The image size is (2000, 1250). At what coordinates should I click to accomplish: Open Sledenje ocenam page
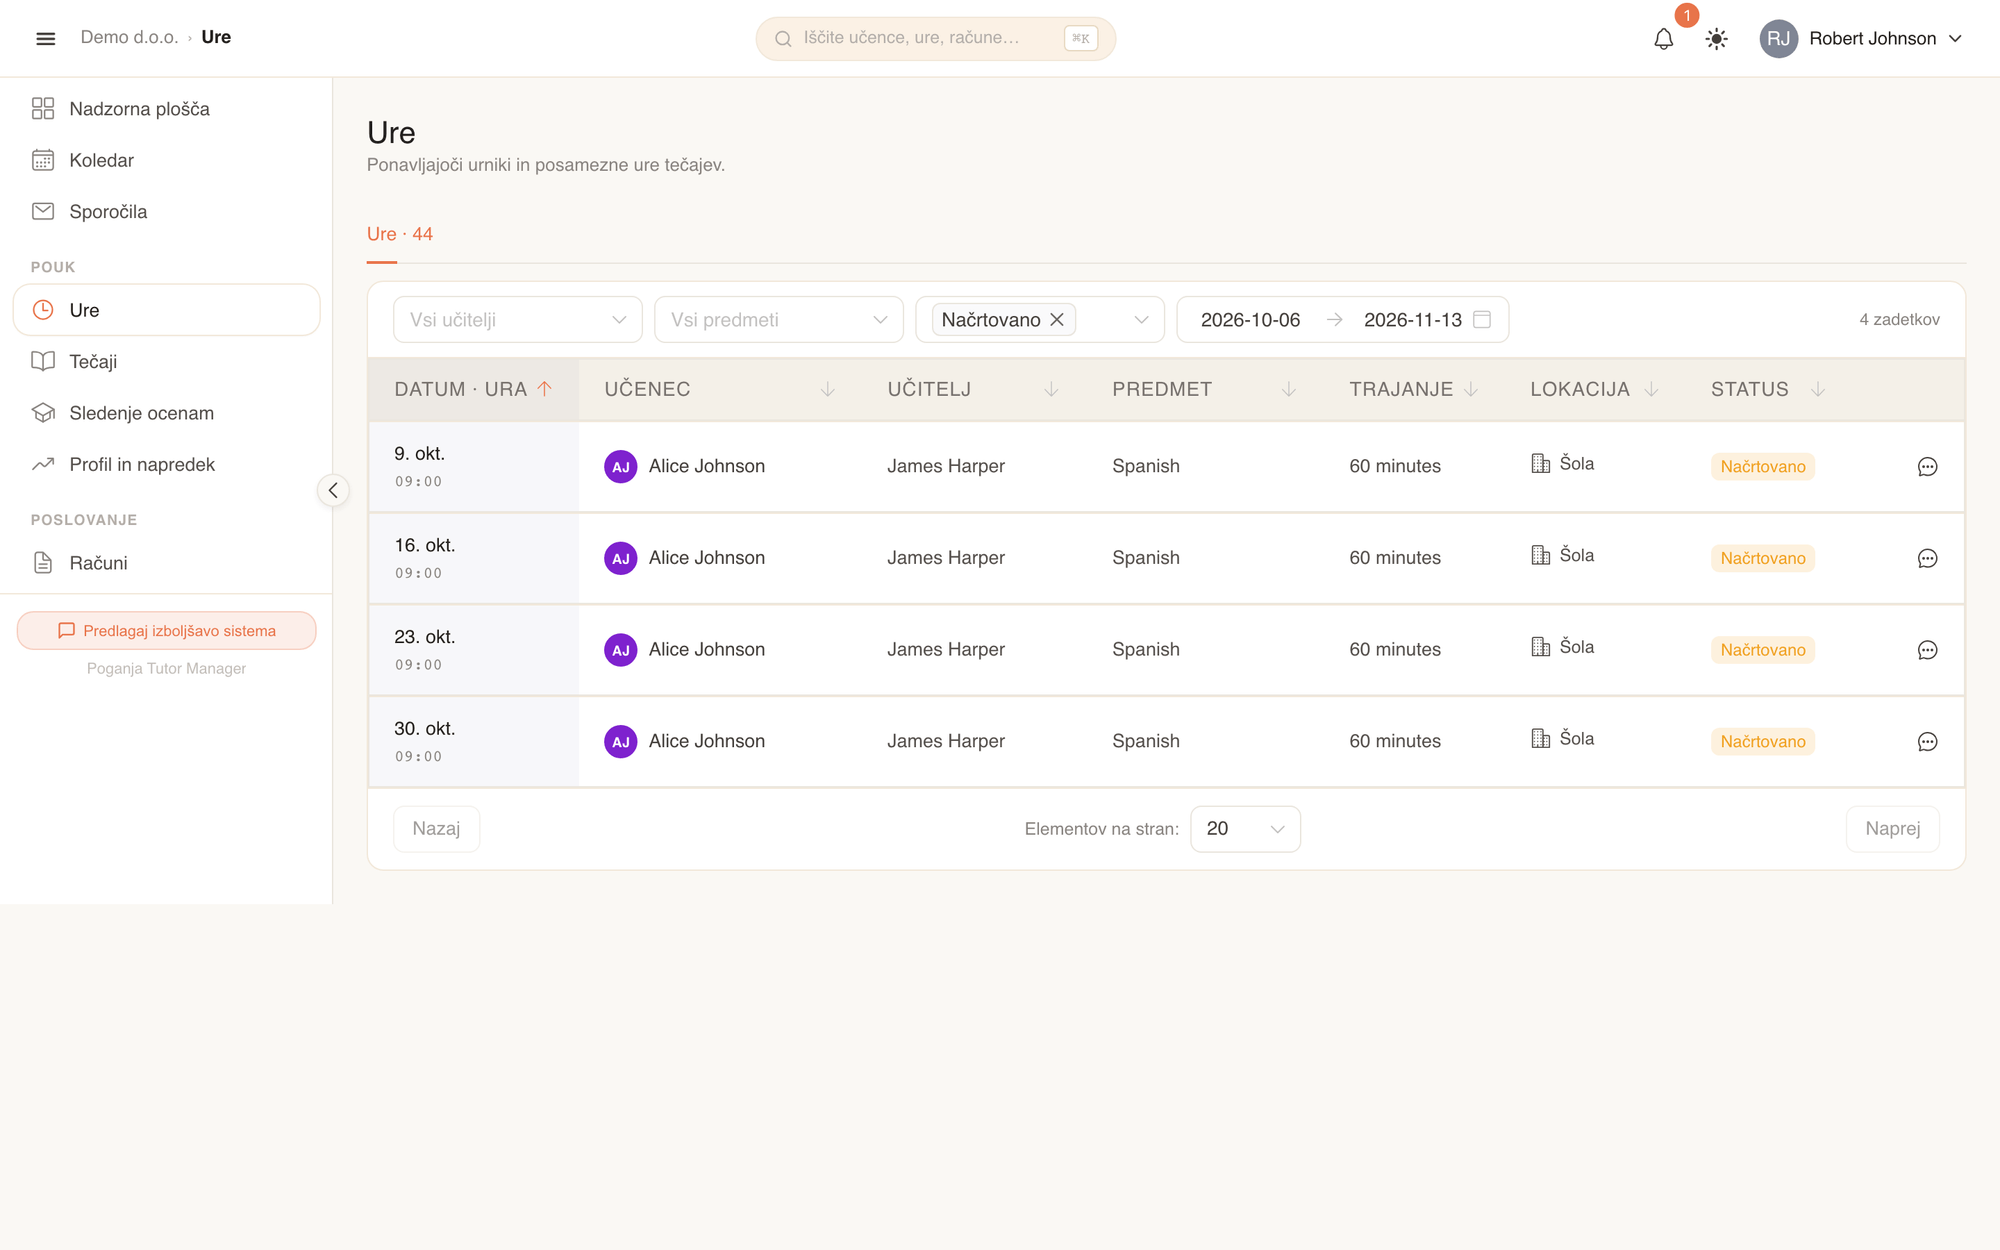[166, 413]
